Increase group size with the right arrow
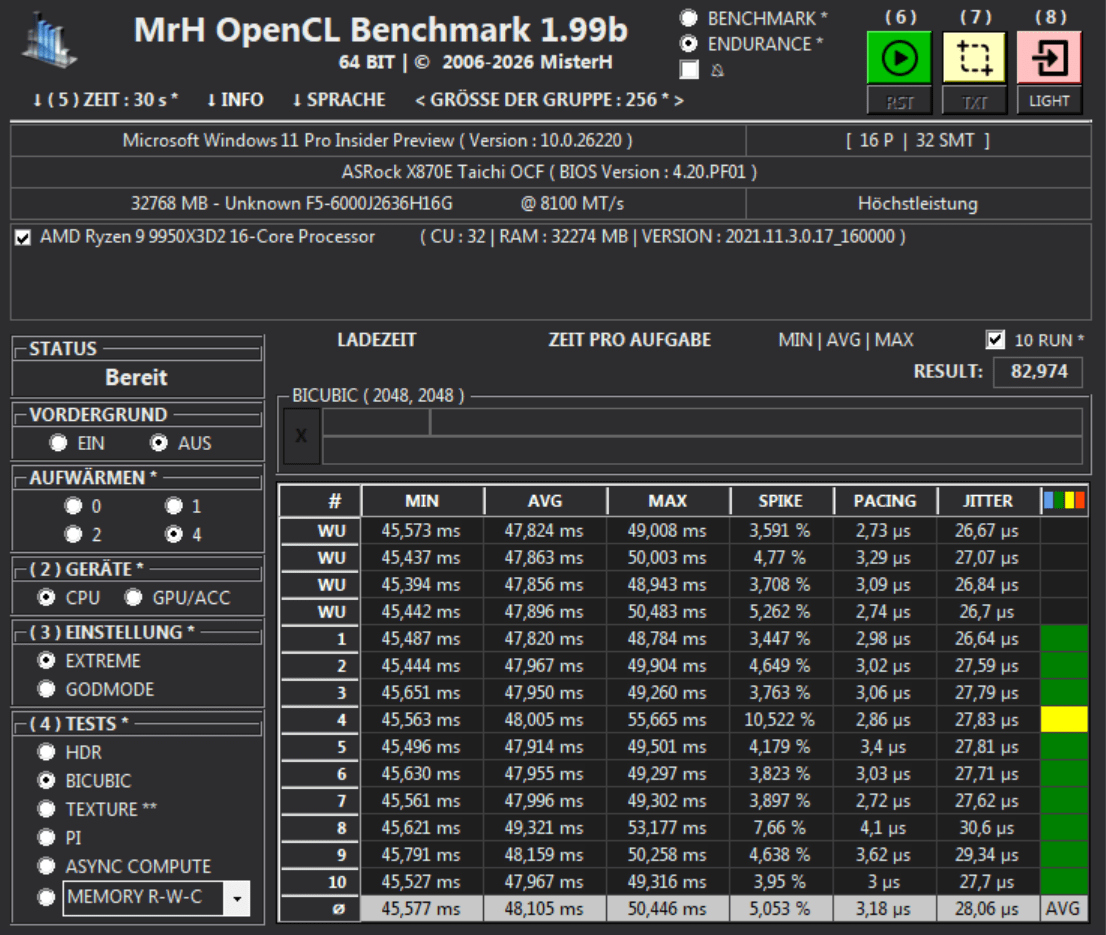 [x=679, y=101]
